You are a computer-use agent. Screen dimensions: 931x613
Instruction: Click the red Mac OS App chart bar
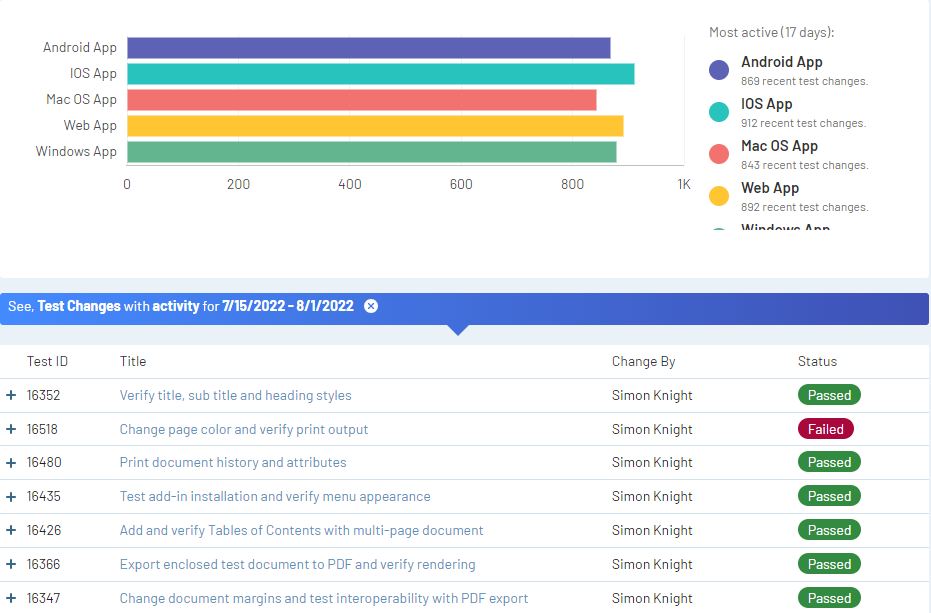361,100
